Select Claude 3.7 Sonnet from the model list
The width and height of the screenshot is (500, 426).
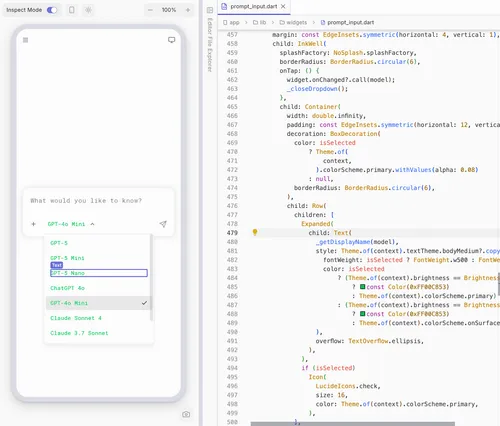98,333
